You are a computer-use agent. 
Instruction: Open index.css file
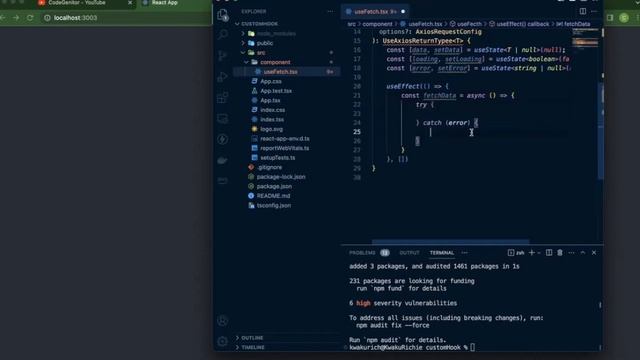pos(273,110)
